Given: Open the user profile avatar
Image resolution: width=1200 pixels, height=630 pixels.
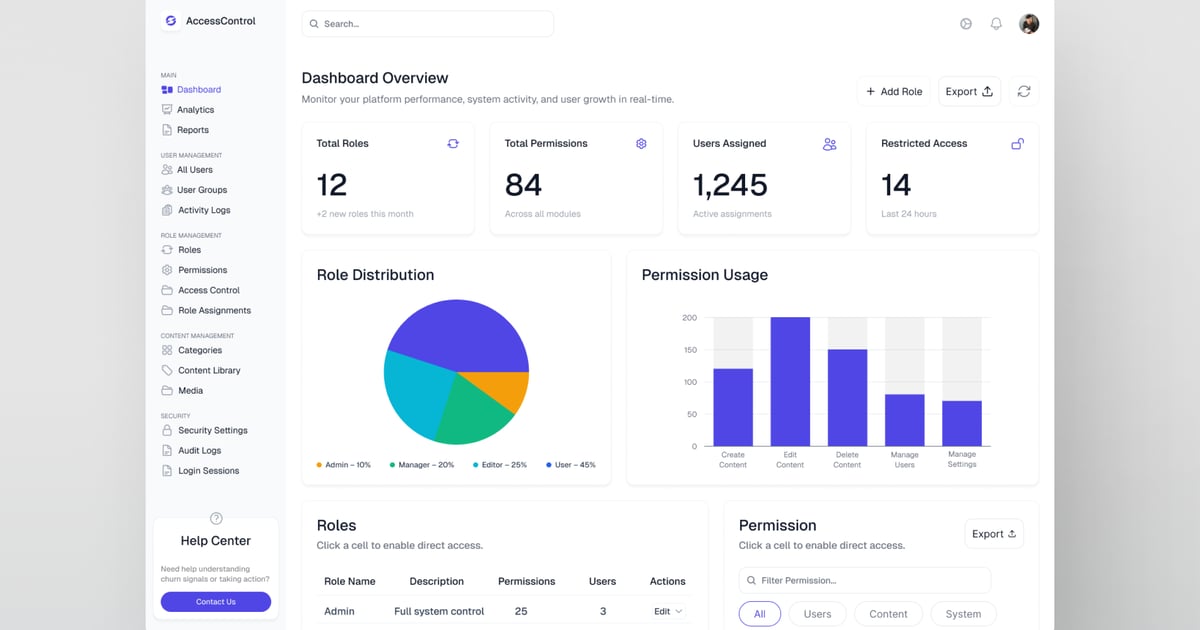Looking at the screenshot, I should [1029, 24].
